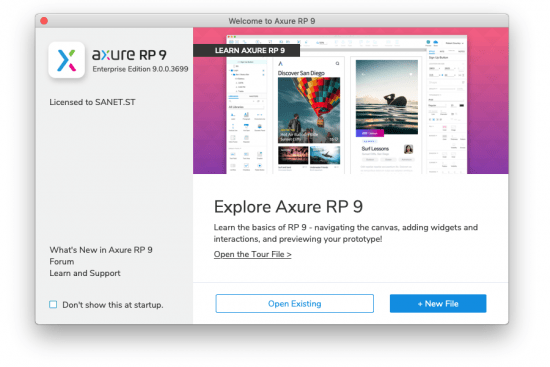Click Licensed to SANET.ST text
The image size is (550, 367).
[92, 102]
